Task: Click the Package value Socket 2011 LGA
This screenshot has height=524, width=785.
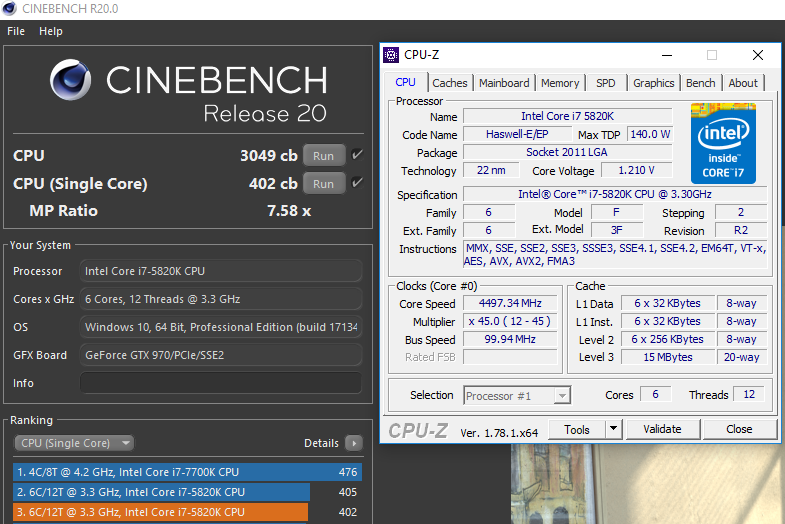Action: coord(567,152)
